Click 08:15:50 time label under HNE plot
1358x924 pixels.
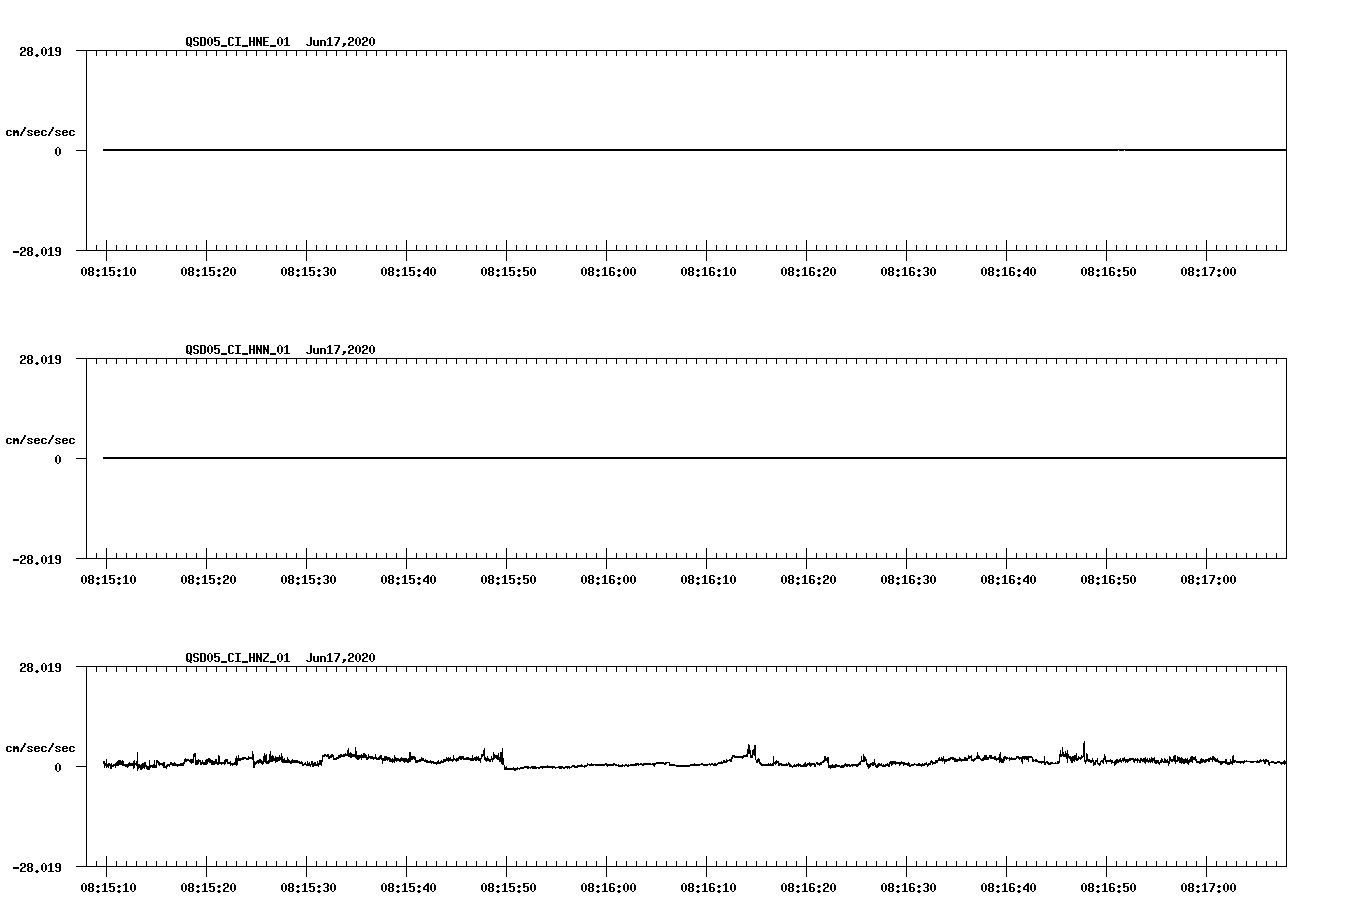[508, 272]
